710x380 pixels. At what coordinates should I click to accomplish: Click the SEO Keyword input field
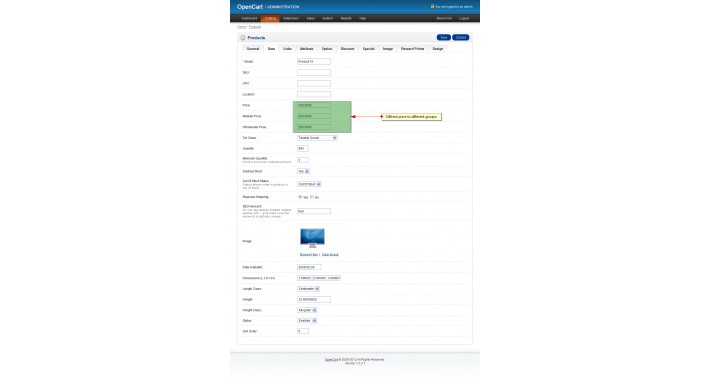point(314,211)
